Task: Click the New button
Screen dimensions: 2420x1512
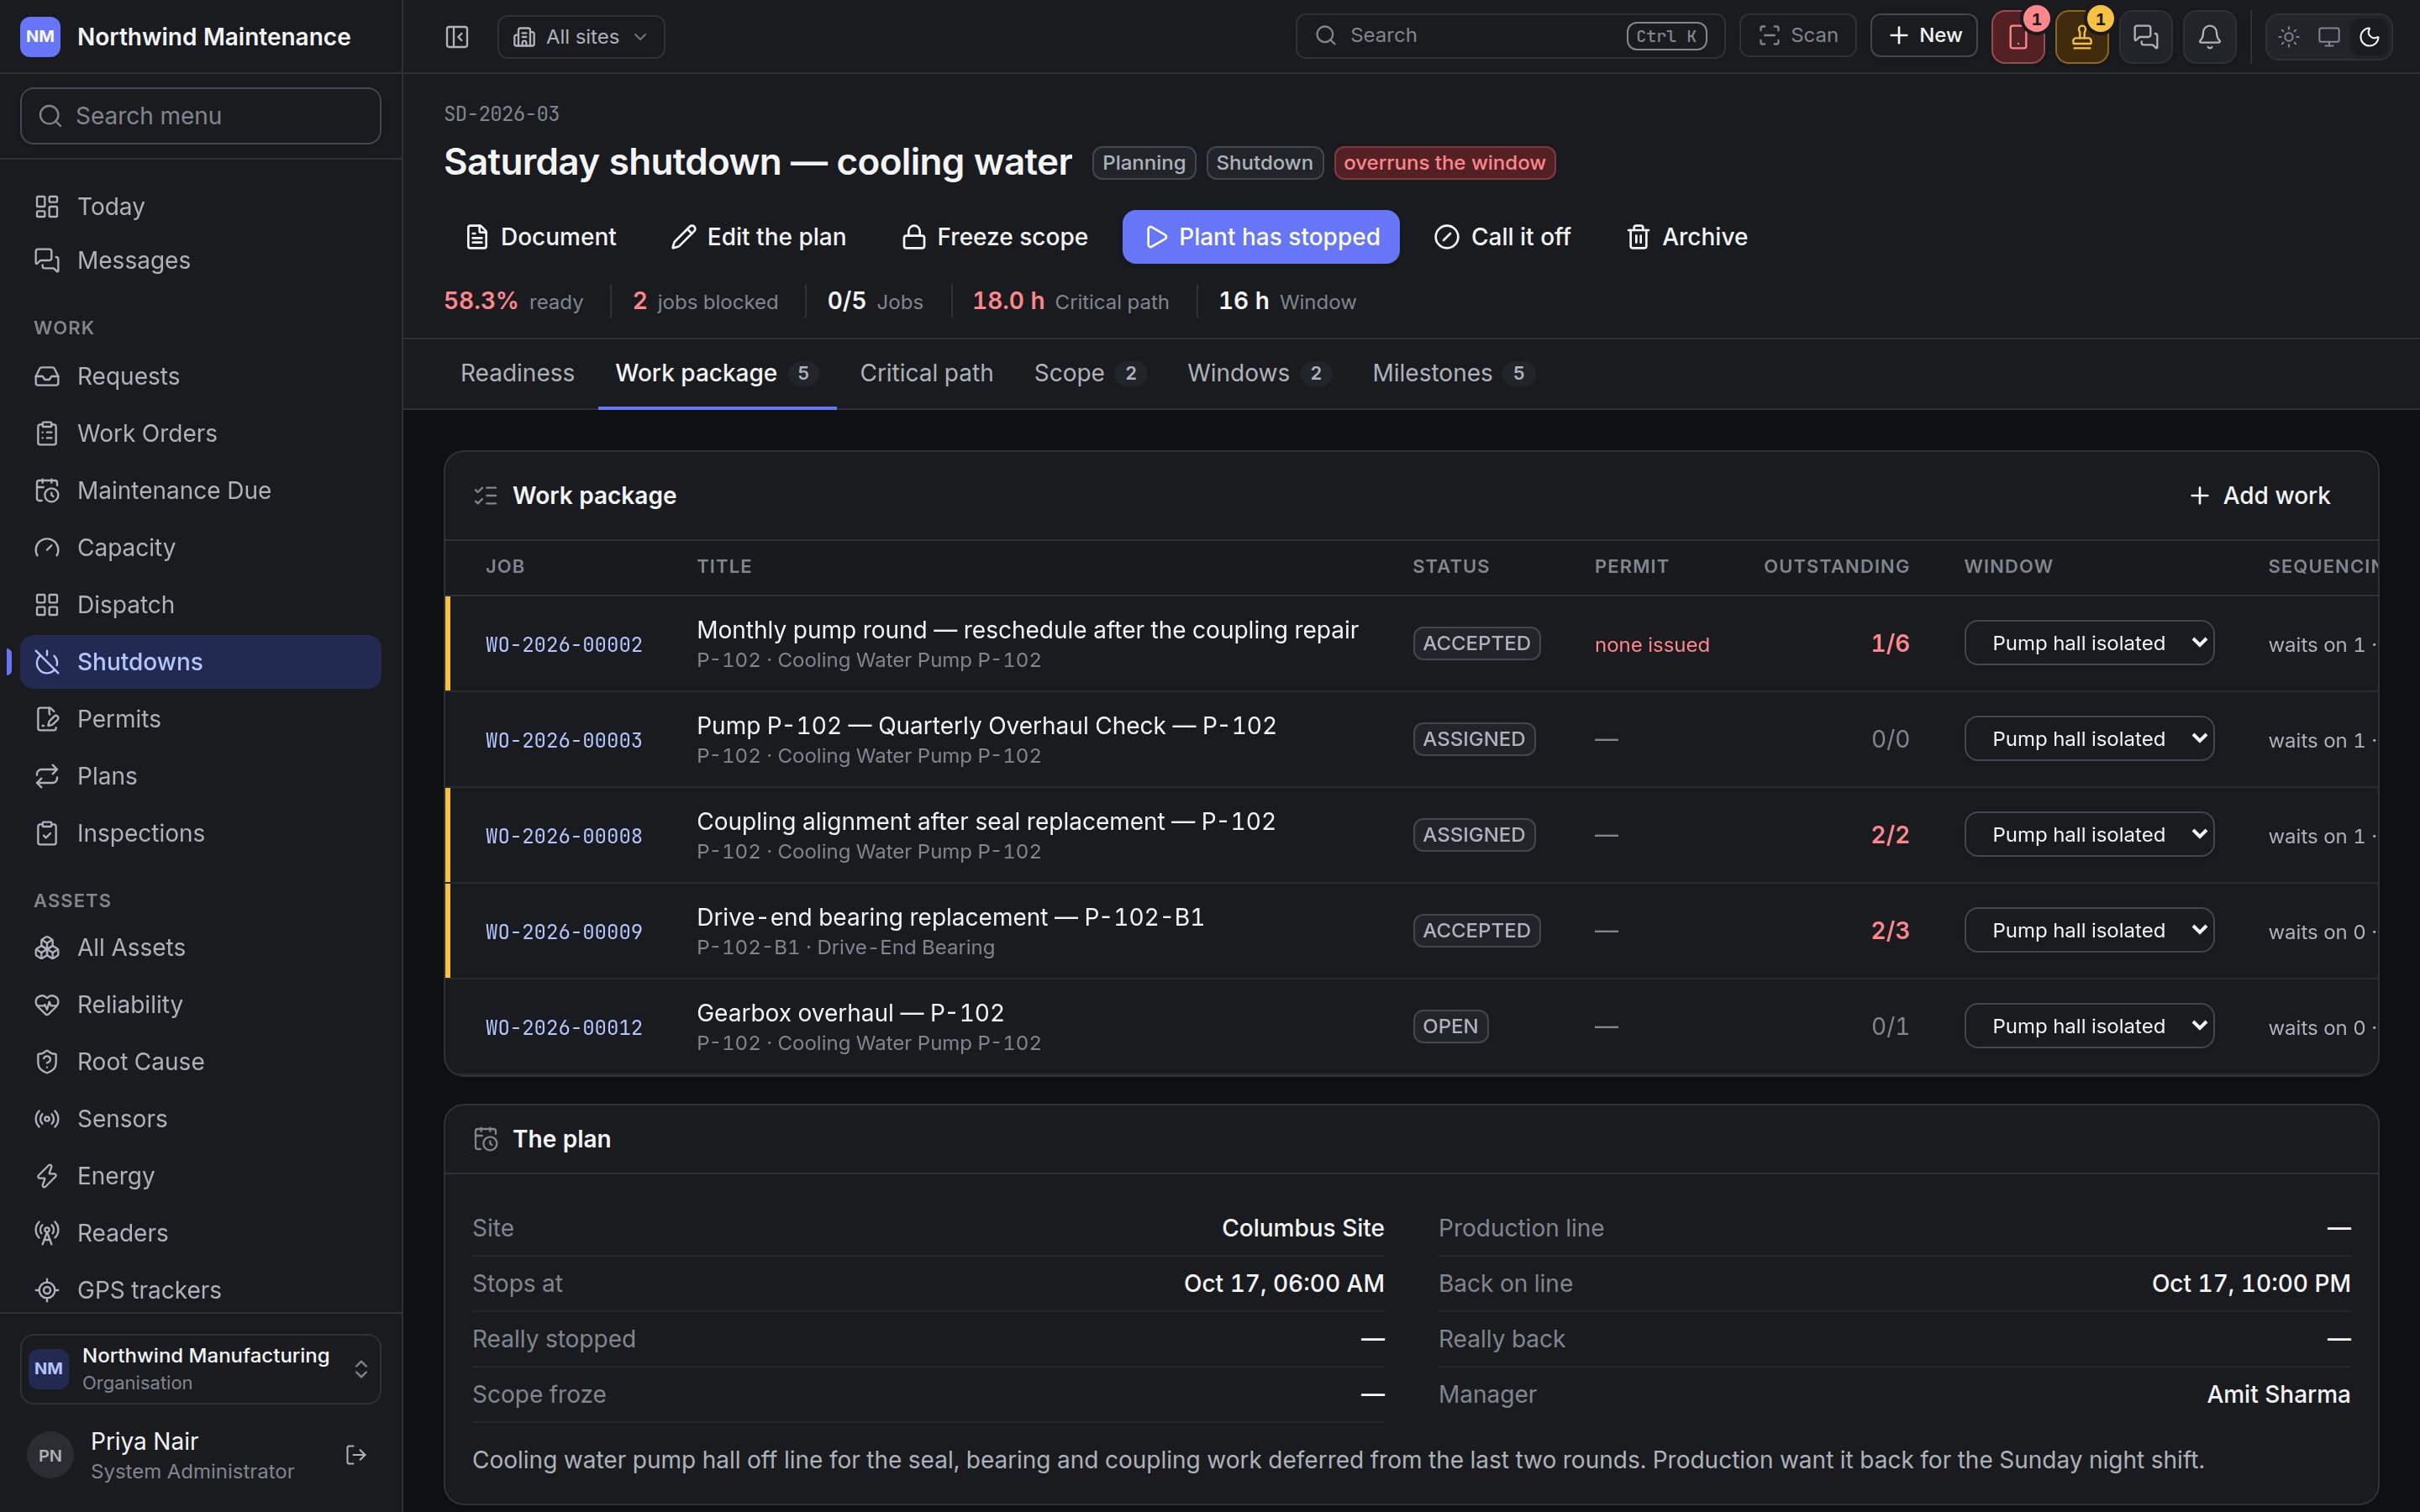Action: (x=1924, y=36)
